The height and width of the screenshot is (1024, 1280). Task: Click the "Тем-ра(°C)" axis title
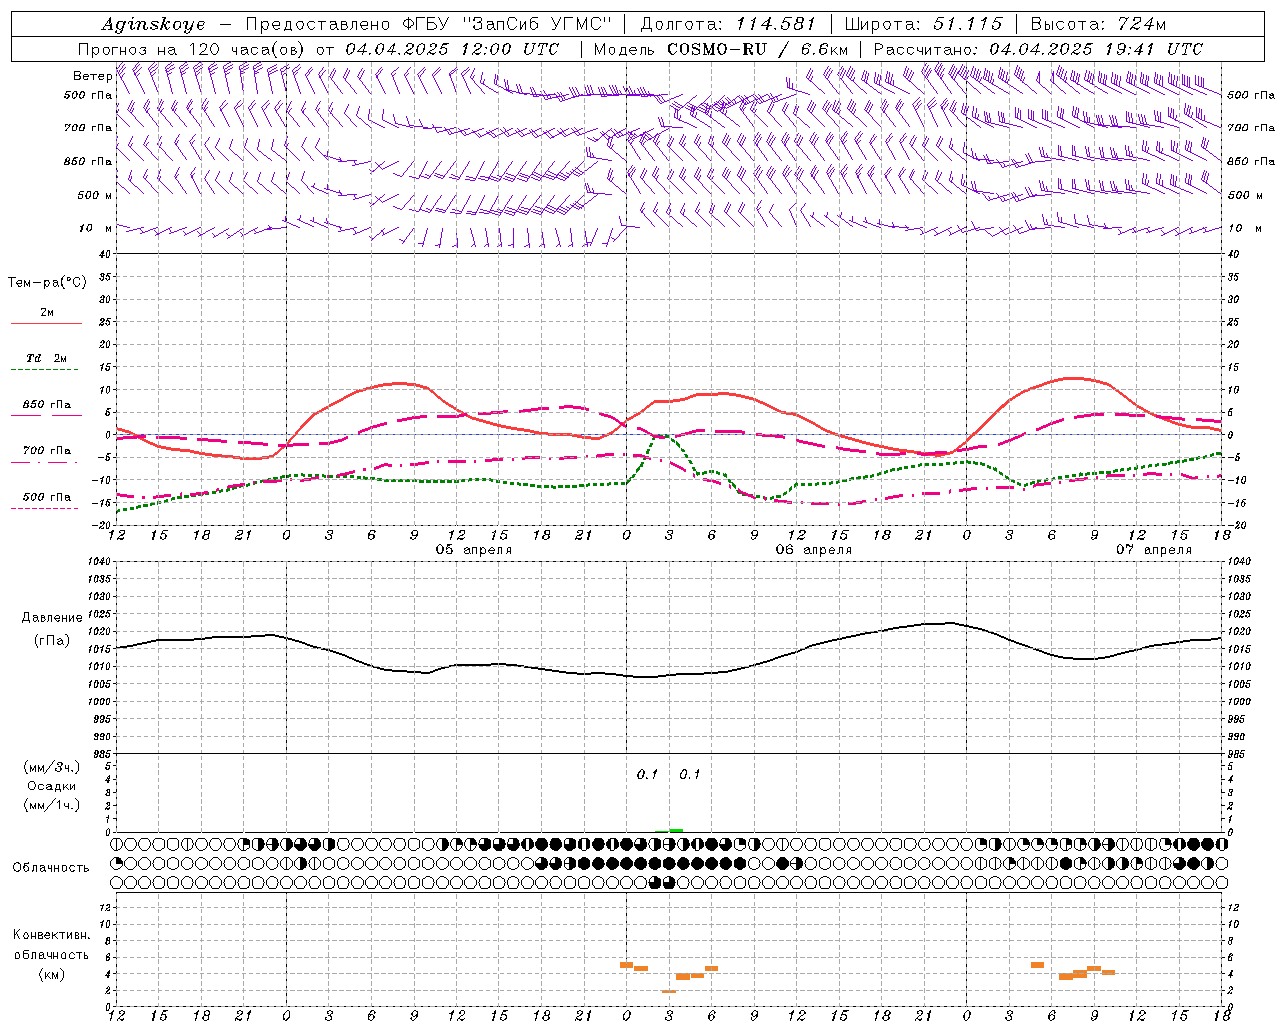(x=47, y=283)
